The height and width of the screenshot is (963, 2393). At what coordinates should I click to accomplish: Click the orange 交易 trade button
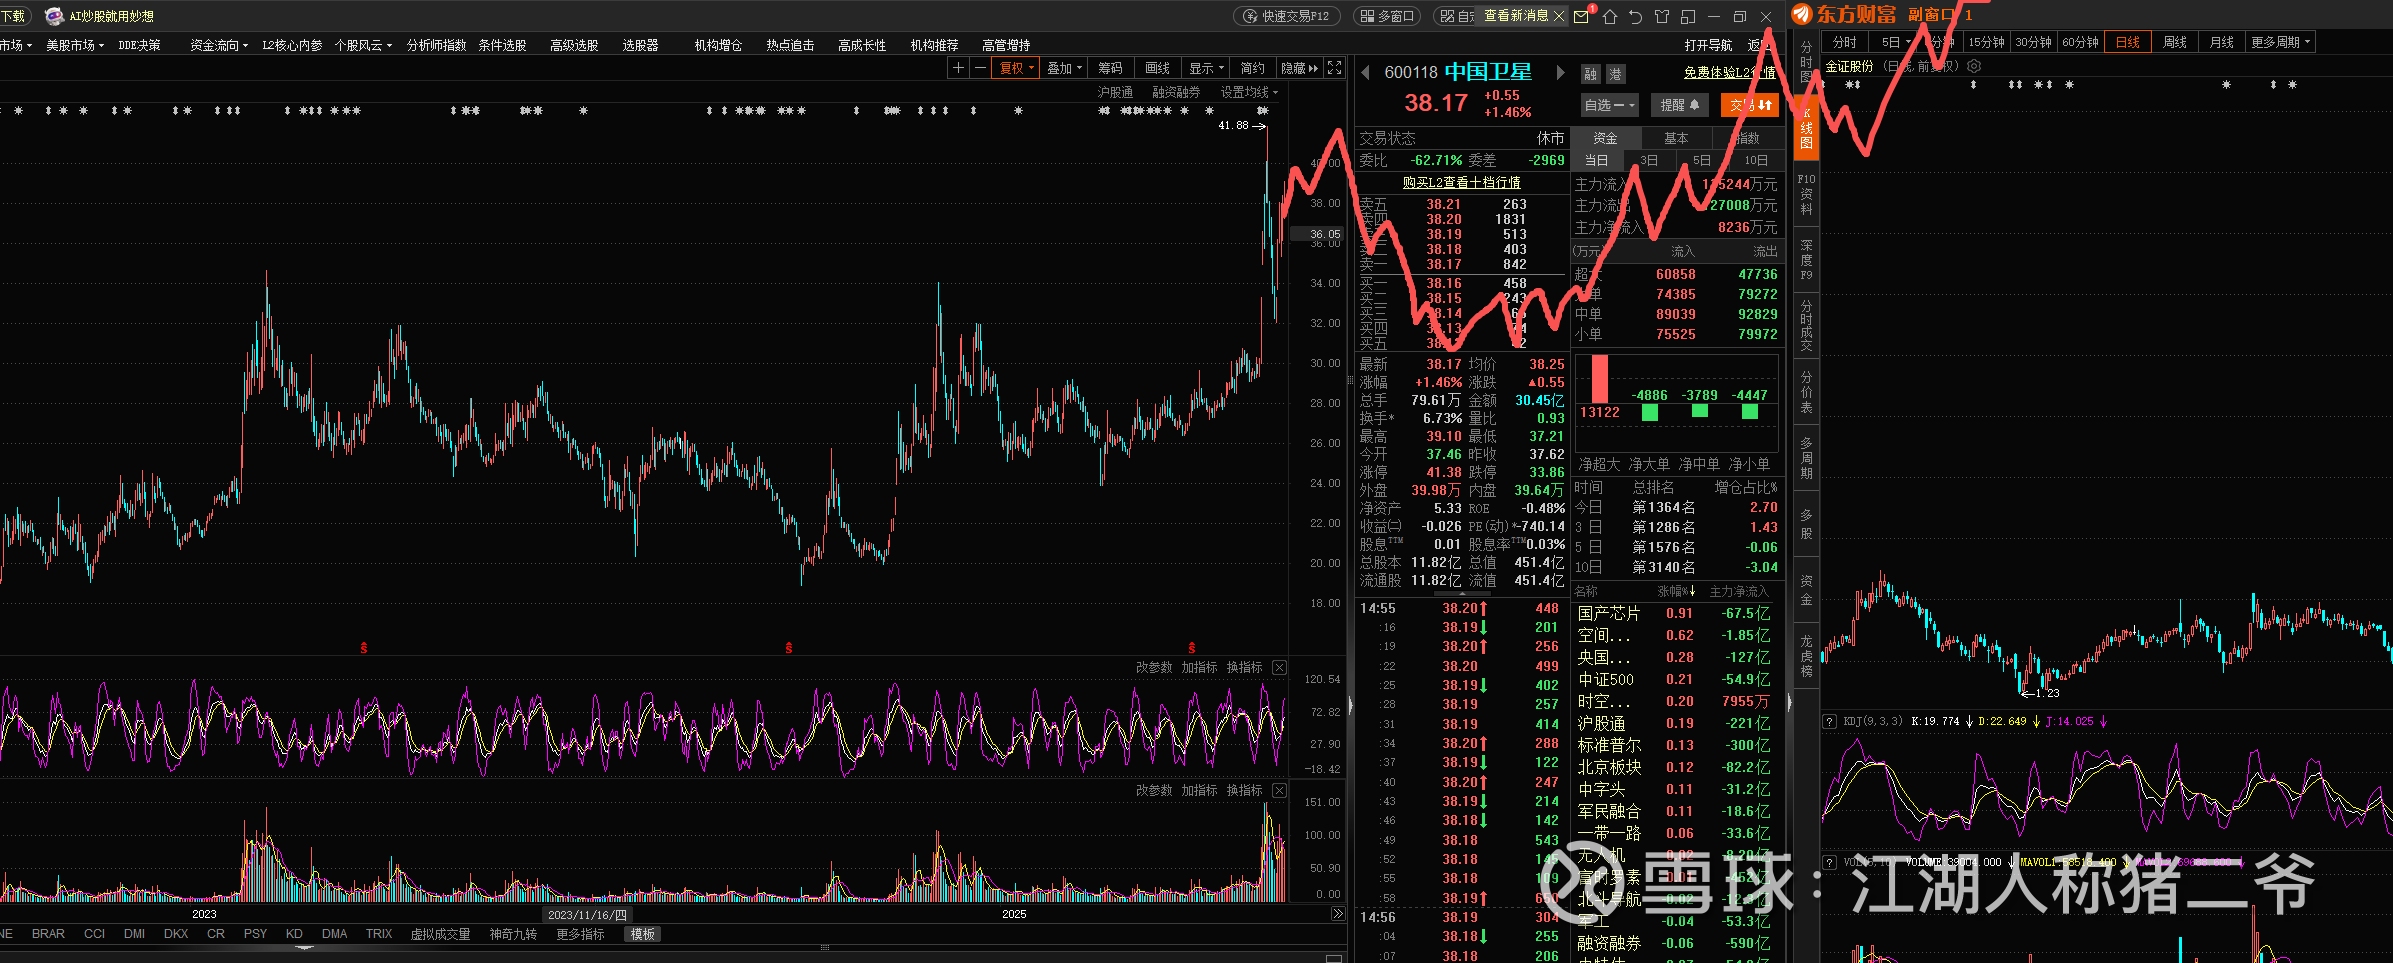[x=1749, y=105]
